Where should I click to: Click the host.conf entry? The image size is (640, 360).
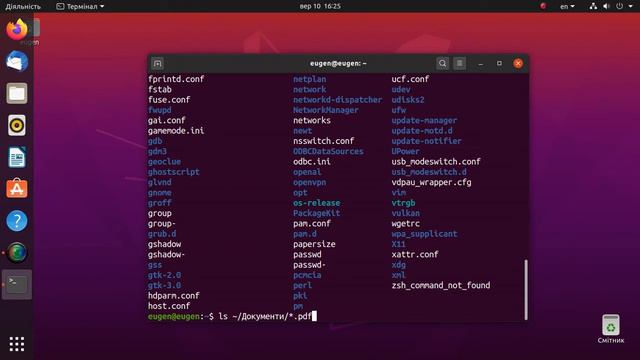[169, 306]
